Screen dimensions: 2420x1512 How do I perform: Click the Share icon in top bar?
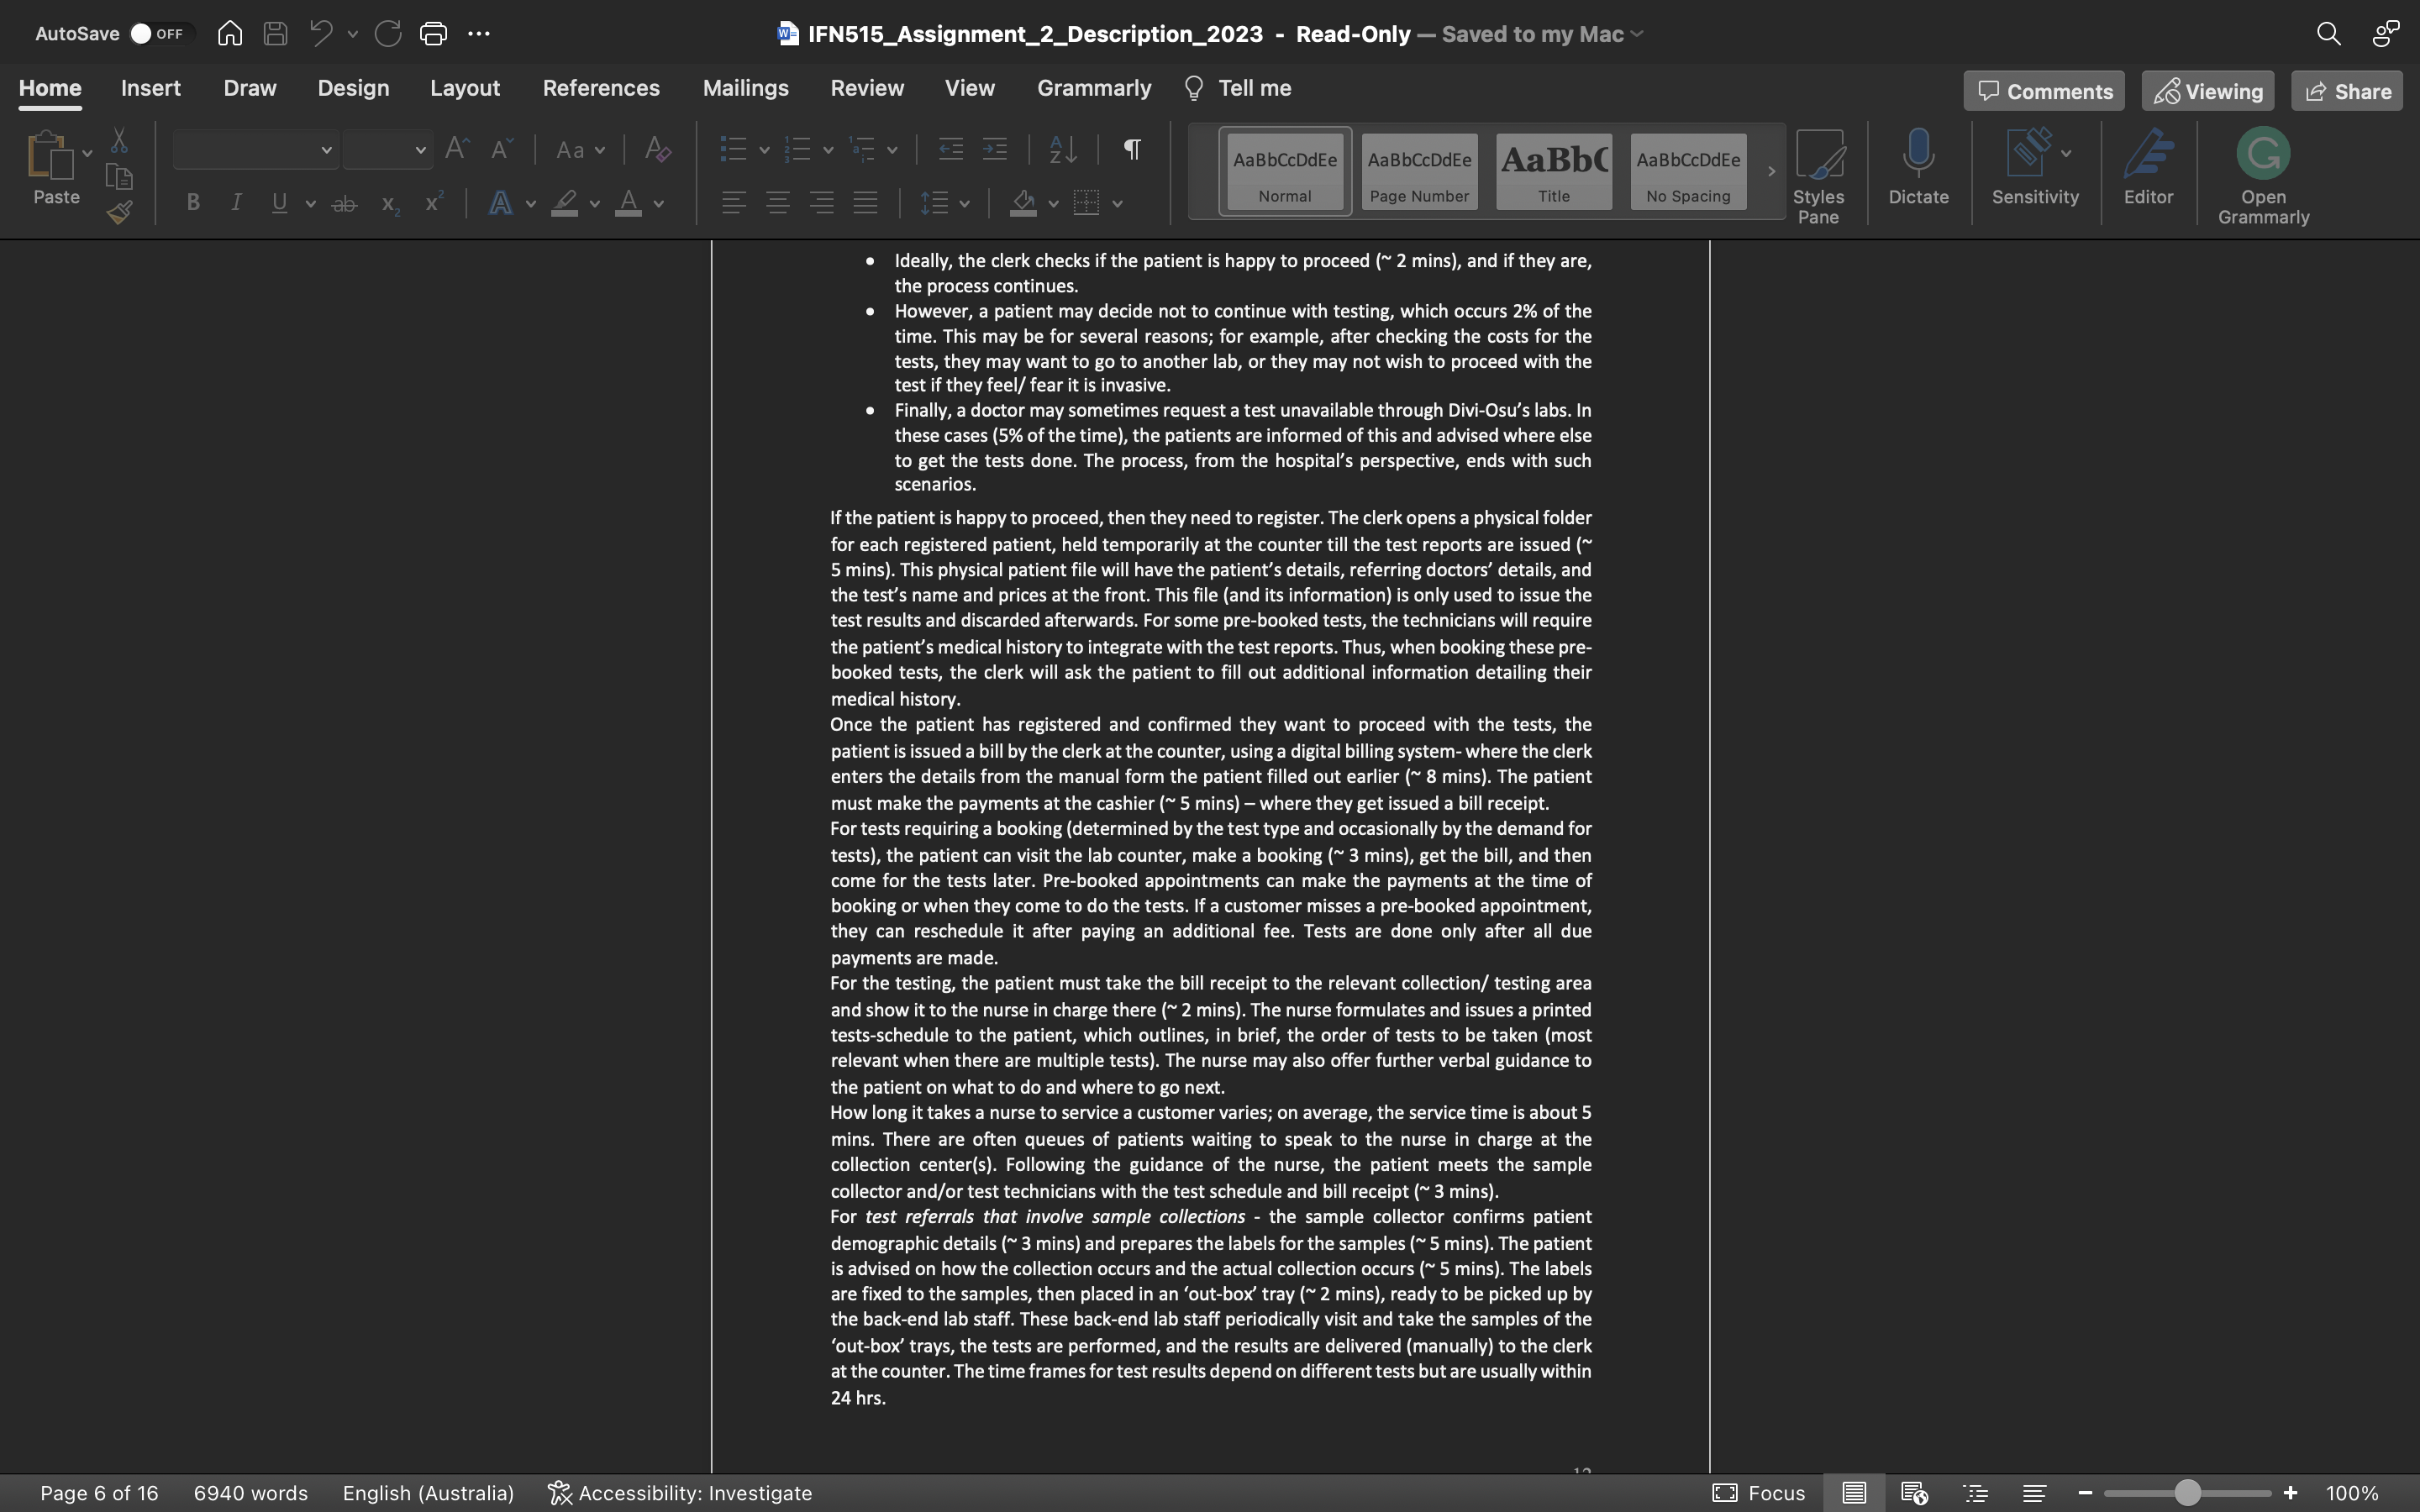click(x=2349, y=91)
